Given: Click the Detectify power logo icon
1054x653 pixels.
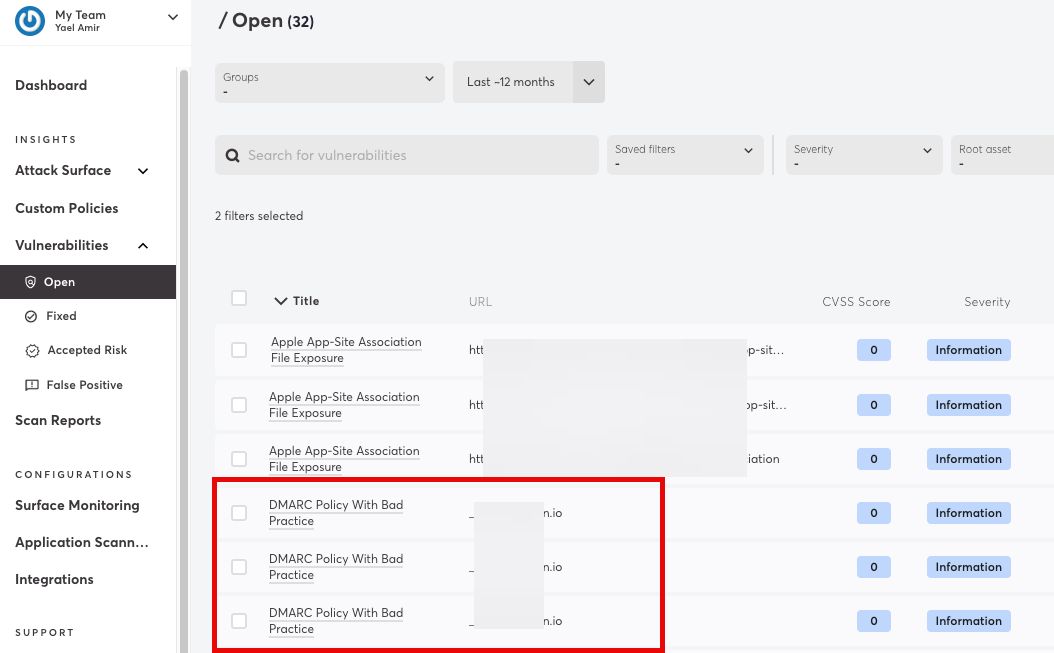Looking at the screenshot, I should point(31,21).
